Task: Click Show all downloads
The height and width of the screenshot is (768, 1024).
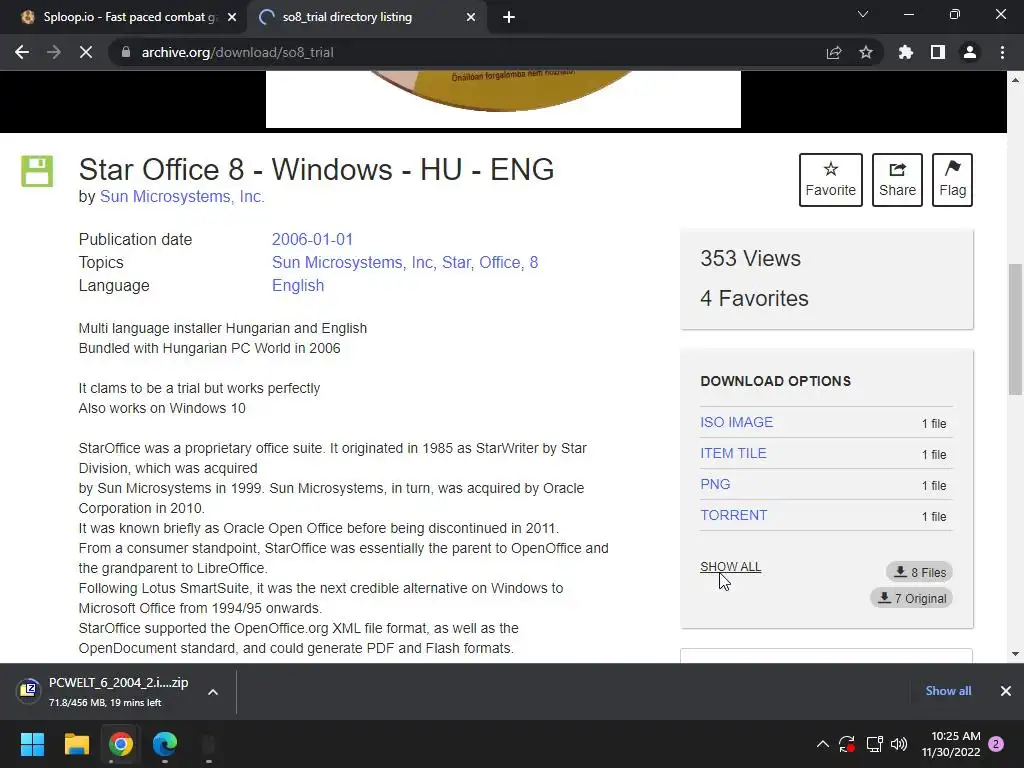Action: click(x=948, y=691)
